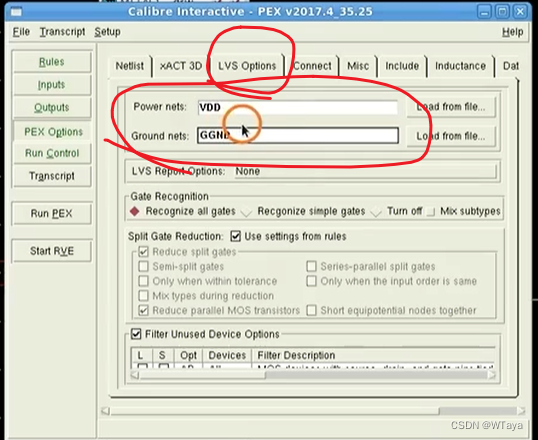Select the LVS Options tab
The image size is (538, 440).
coord(247,66)
